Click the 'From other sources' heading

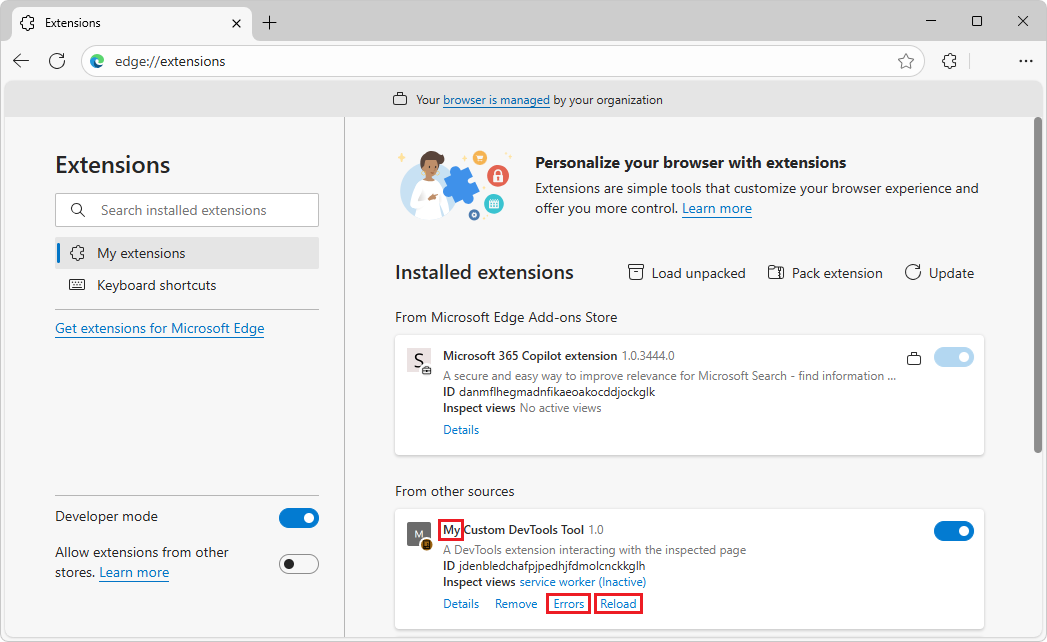455,491
